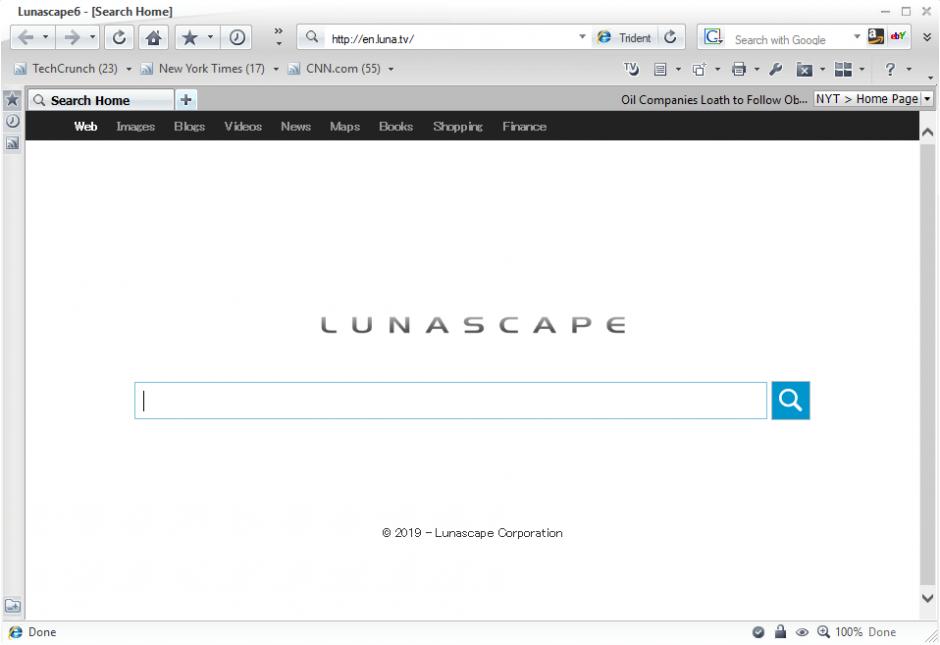Click the add-folder icon at sidebar bottom

(13, 605)
